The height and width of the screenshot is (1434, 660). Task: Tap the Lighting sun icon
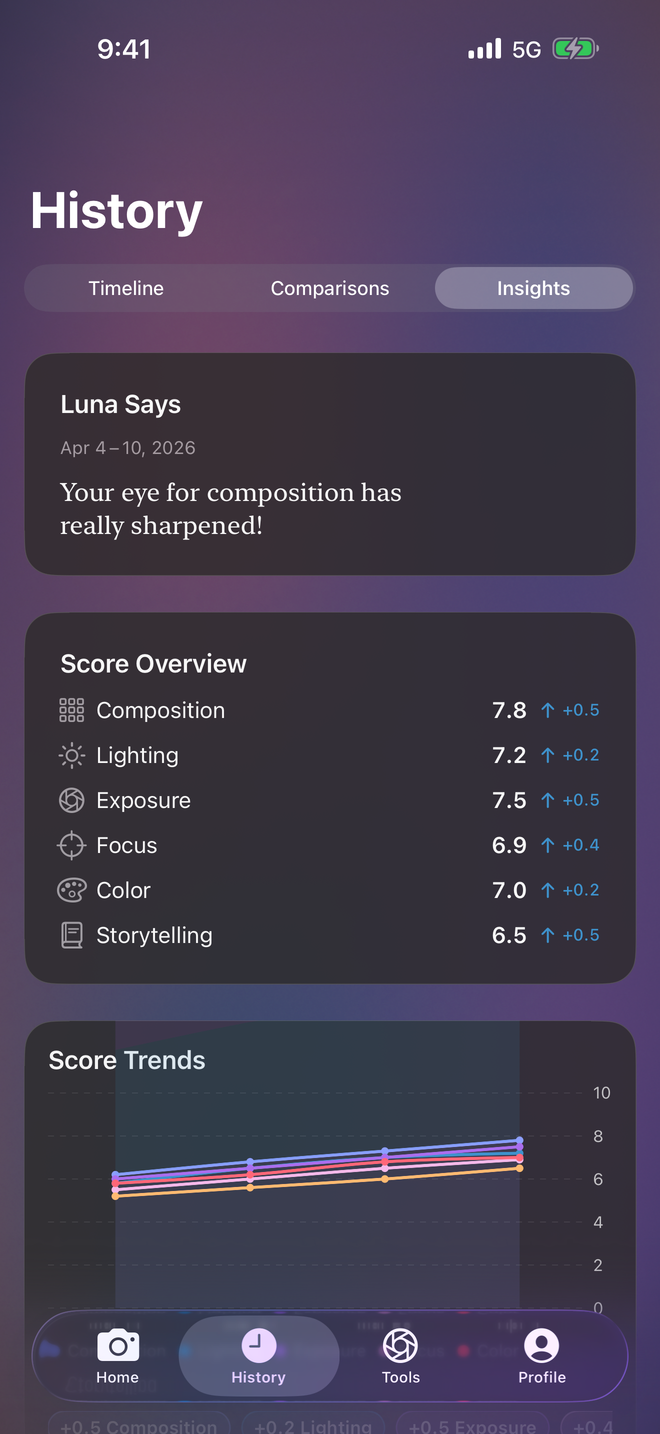72,755
